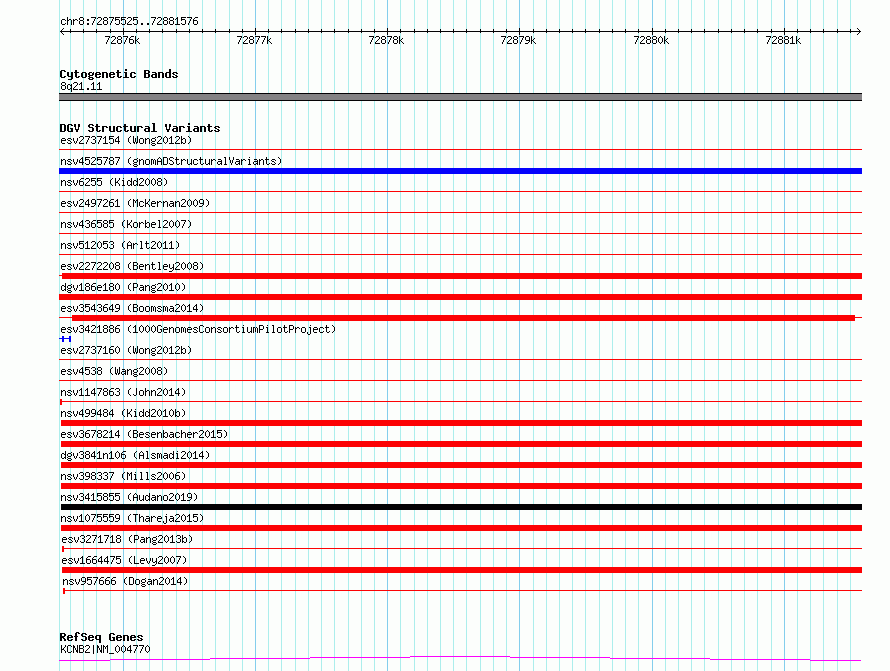
Task: Click the red nsv398337 variant bar
Action: click(x=461, y=486)
